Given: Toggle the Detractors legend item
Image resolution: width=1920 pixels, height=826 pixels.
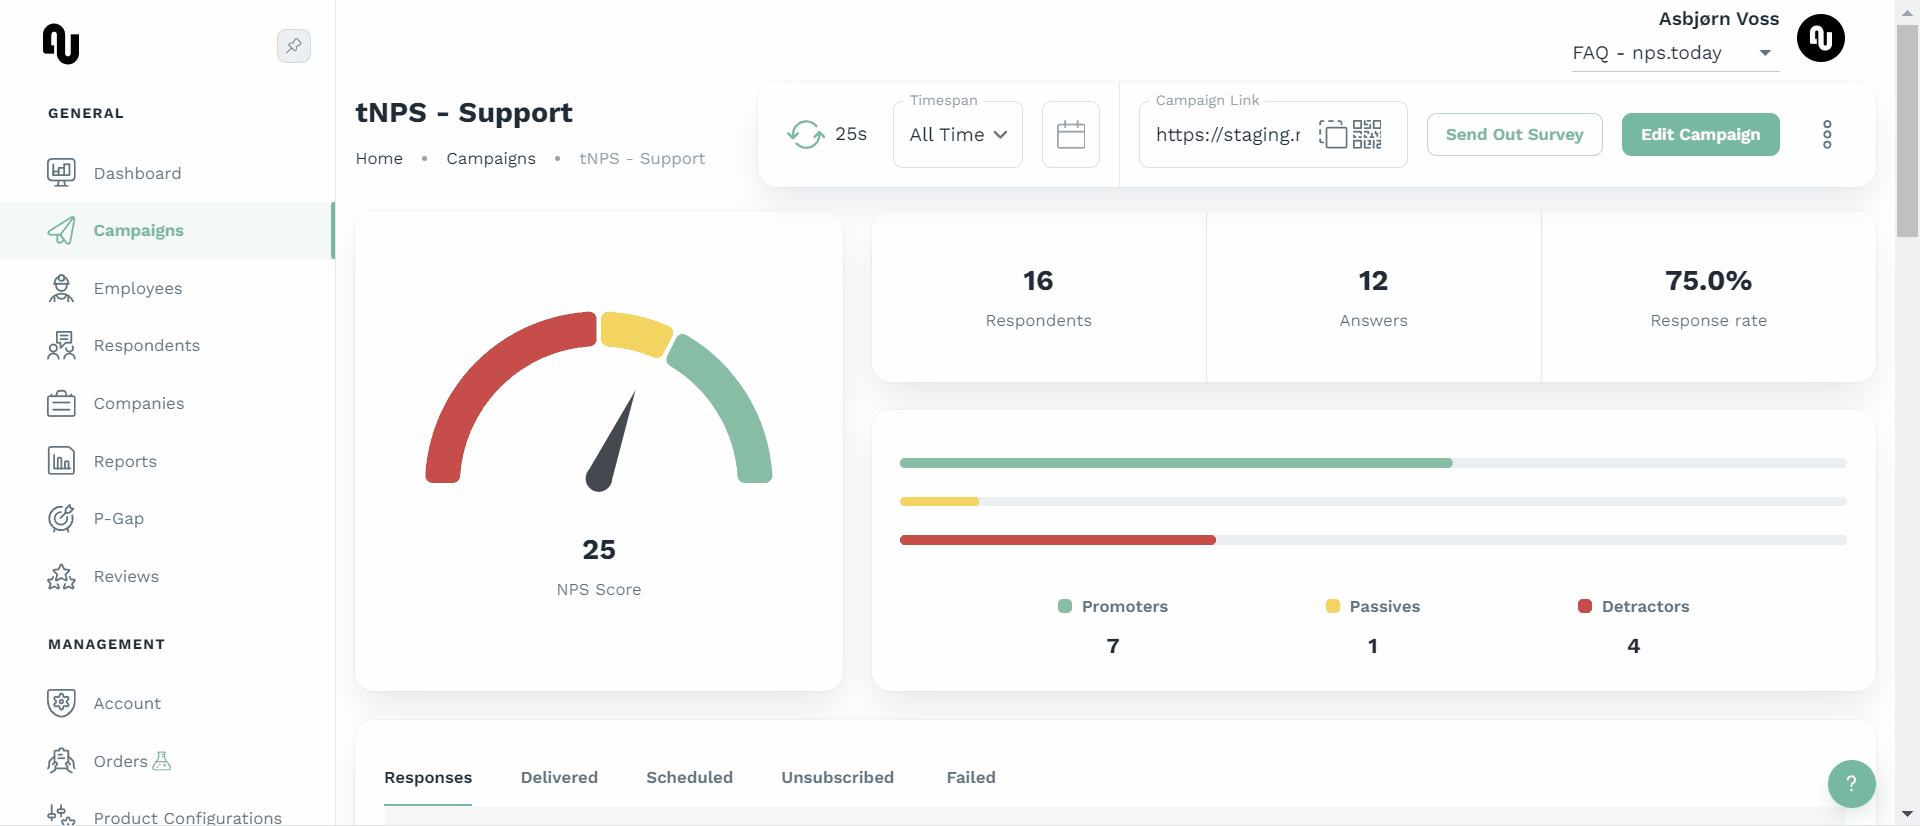Looking at the screenshot, I should click(x=1633, y=606).
